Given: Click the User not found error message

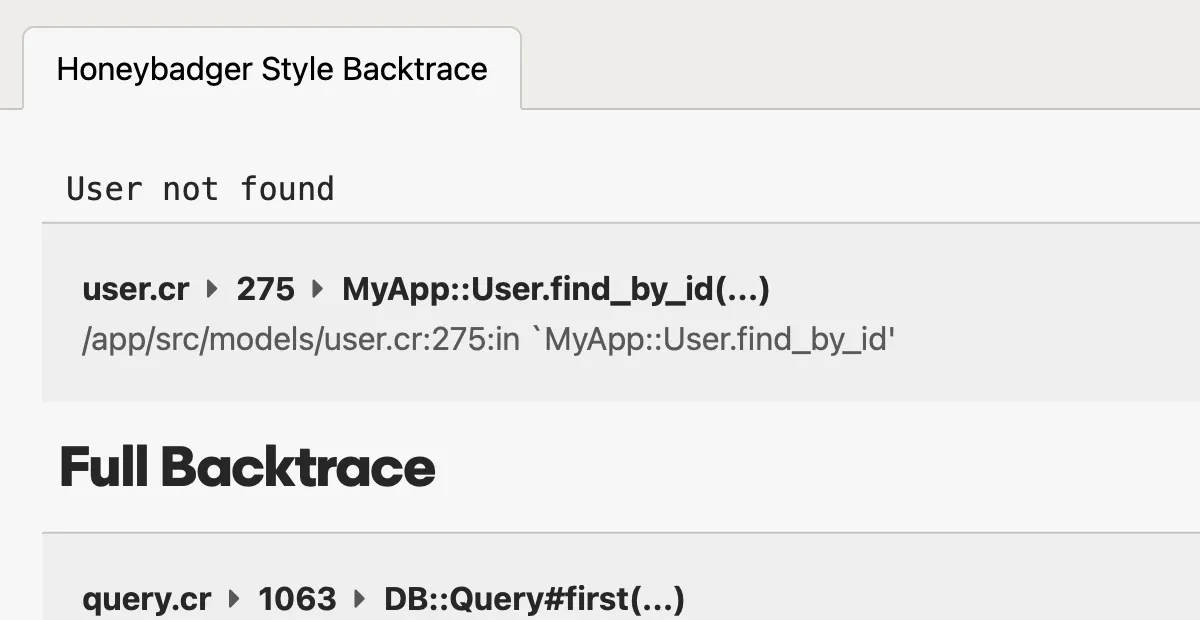Looking at the screenshot, I should pyautogui.click(x=199, y=189).
